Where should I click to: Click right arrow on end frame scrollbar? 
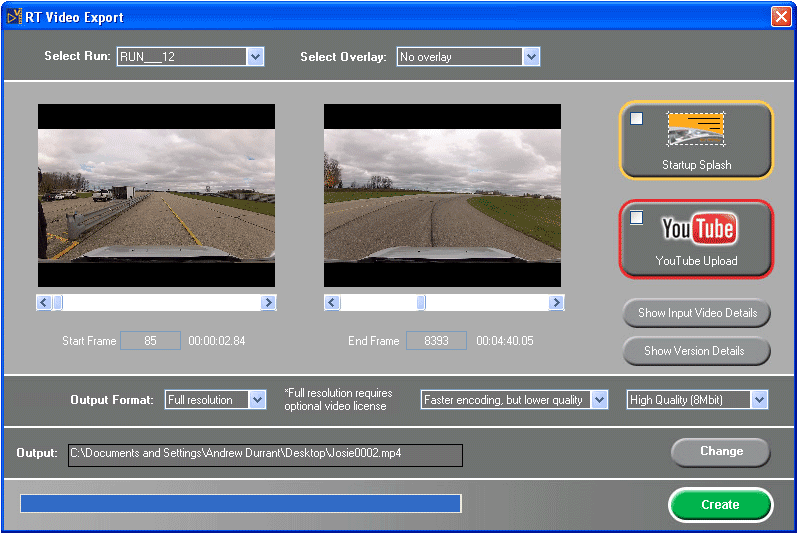tap(555, 302)
